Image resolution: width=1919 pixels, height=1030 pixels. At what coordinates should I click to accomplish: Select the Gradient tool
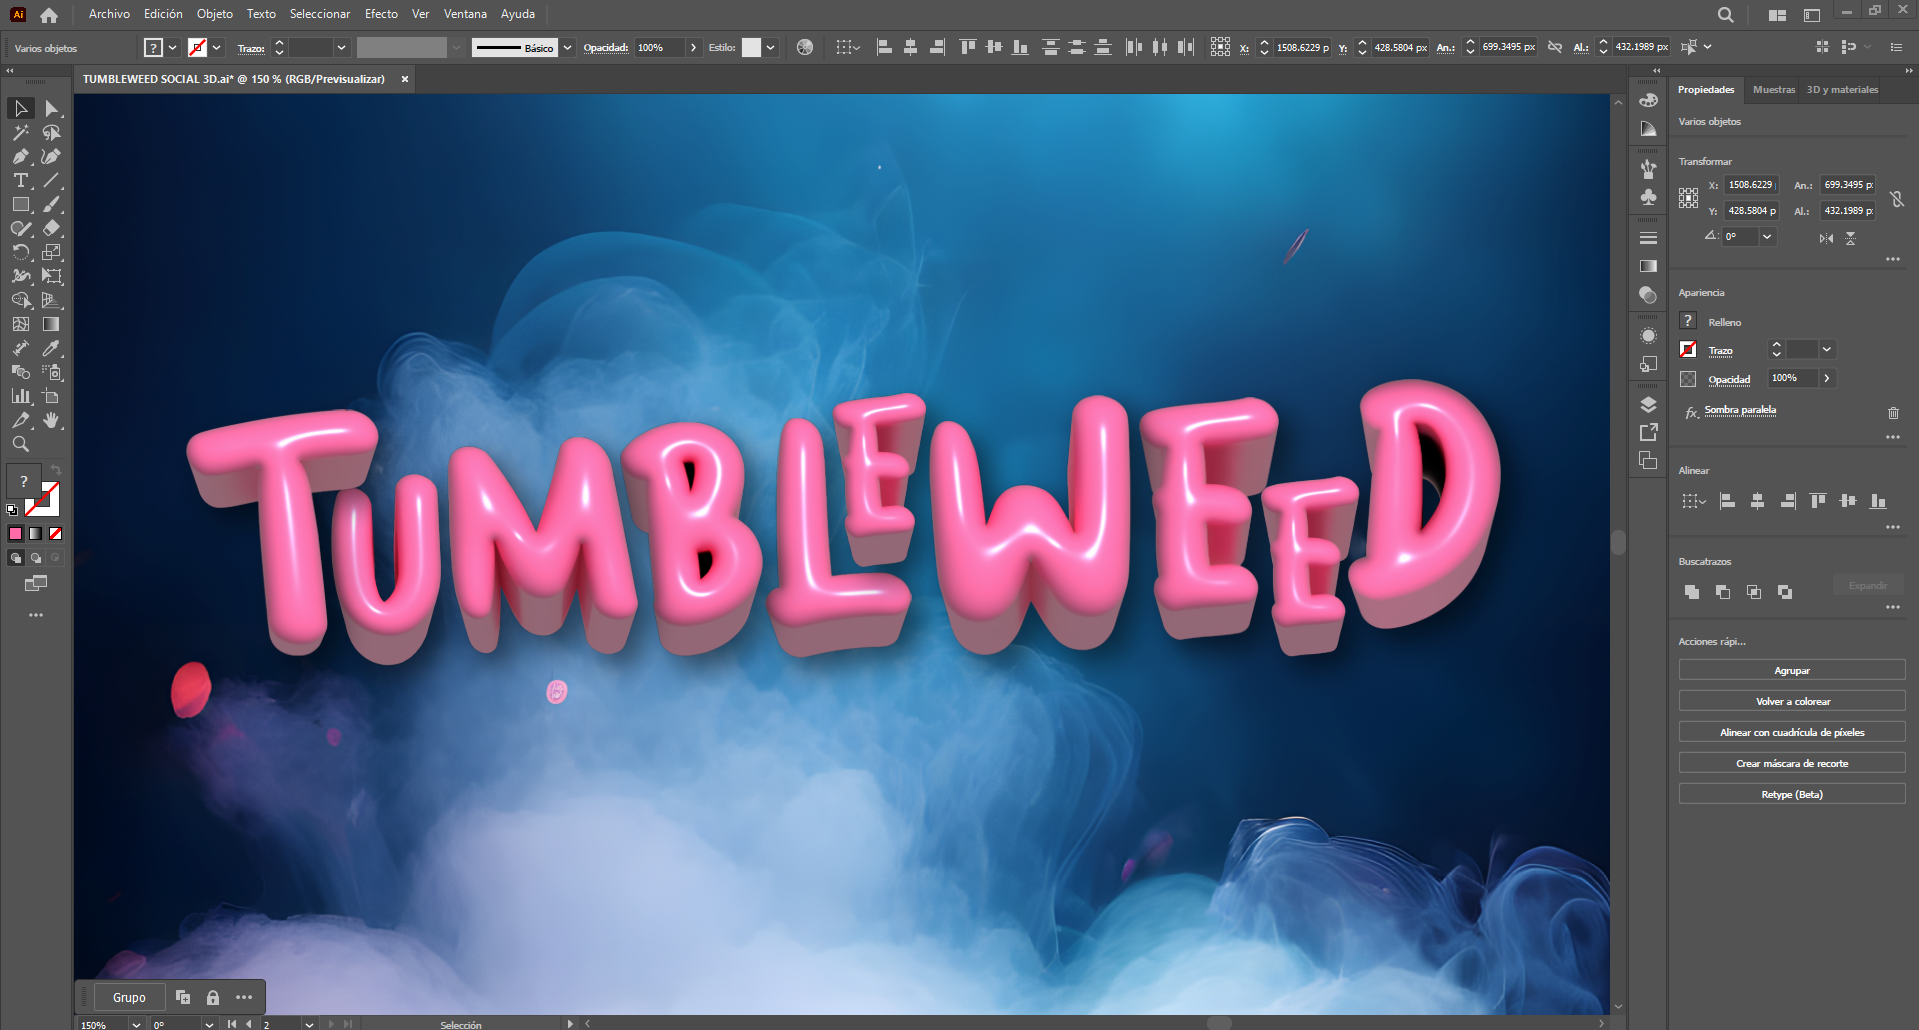[52, 324]
